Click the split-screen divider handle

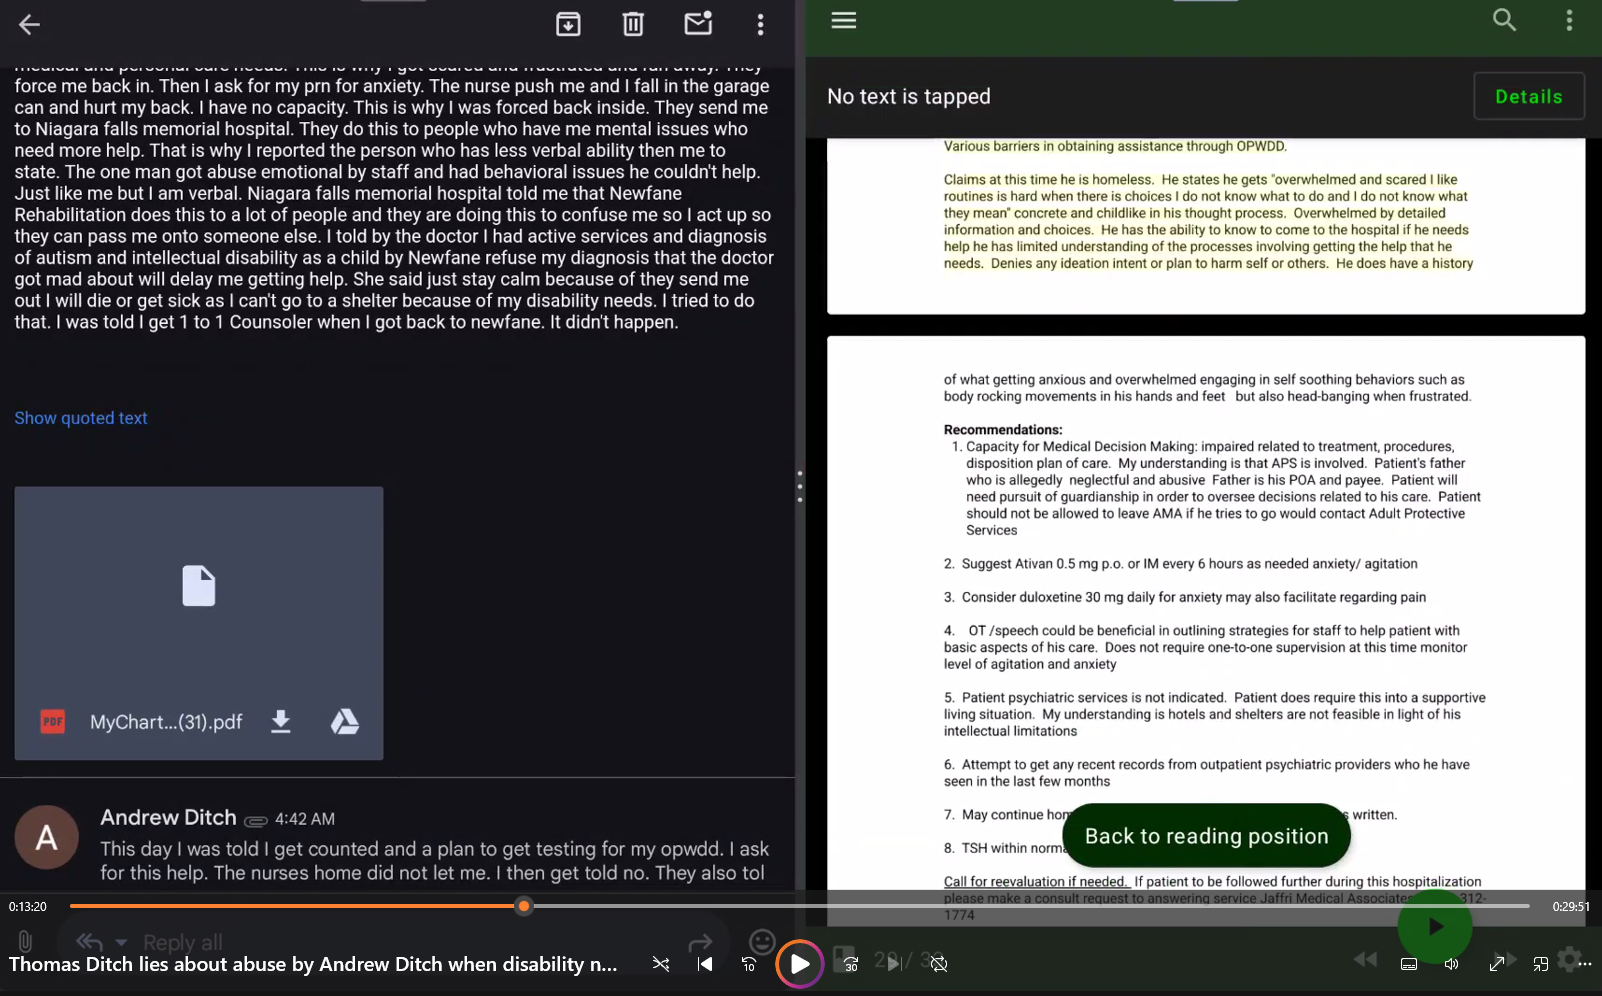click(800, 486)
